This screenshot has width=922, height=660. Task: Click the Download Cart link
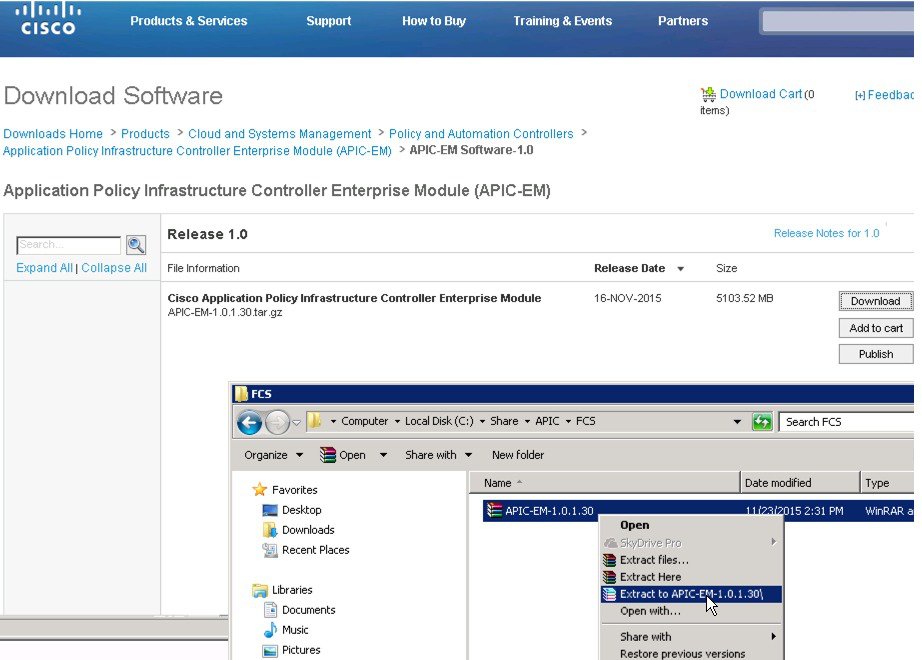pos(761,94)
